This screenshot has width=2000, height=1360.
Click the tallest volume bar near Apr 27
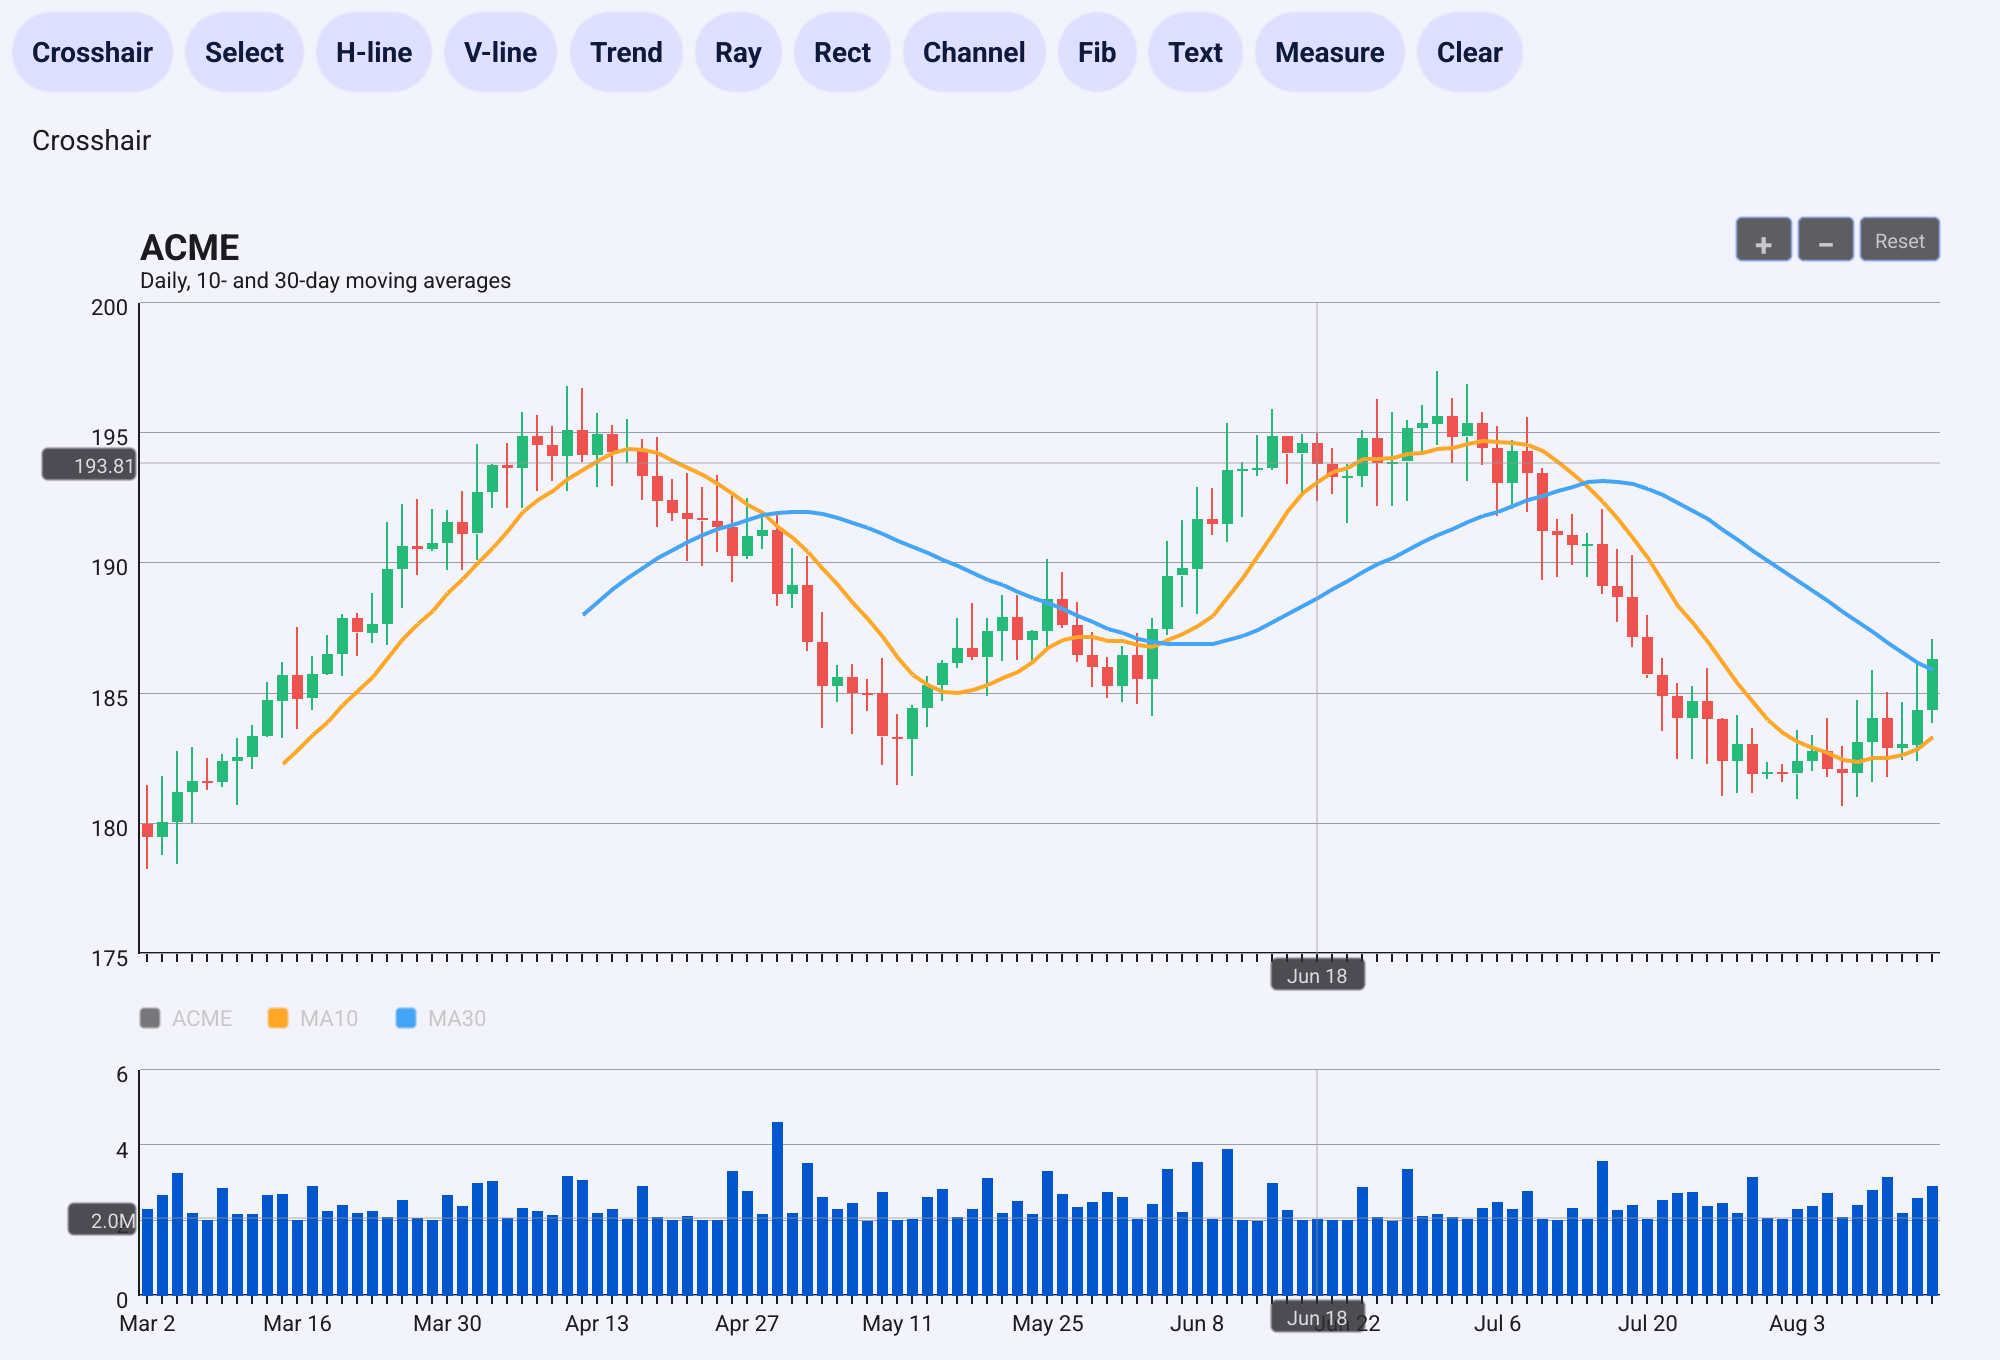[777, 1208]
